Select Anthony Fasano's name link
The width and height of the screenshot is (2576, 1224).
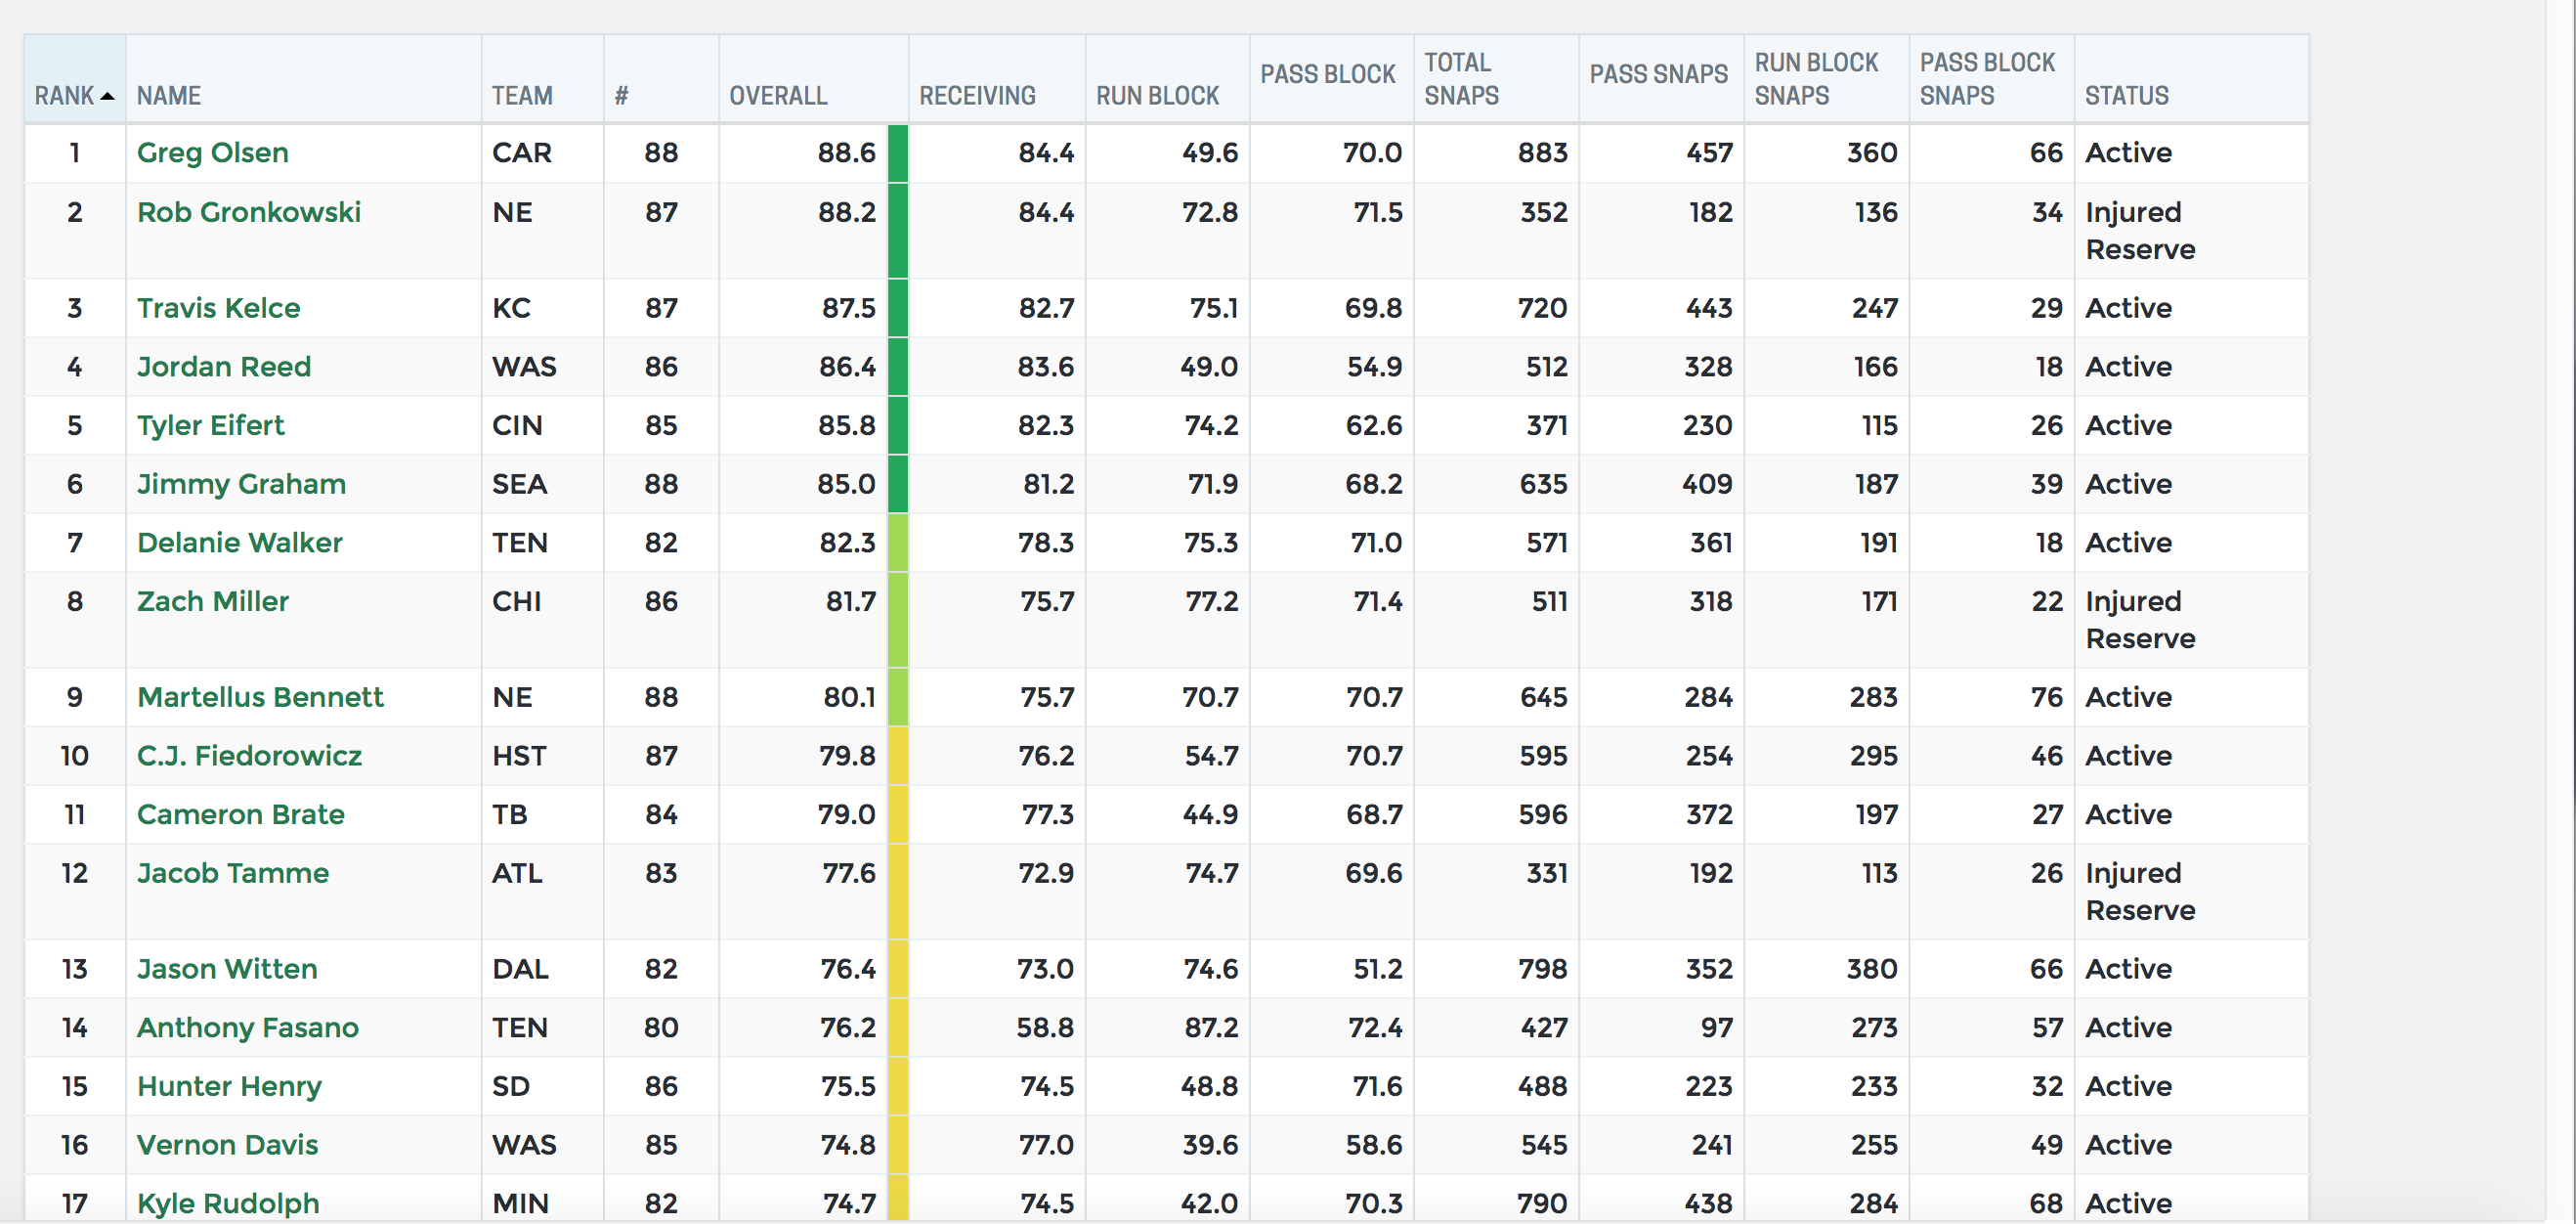(248, 1028)
